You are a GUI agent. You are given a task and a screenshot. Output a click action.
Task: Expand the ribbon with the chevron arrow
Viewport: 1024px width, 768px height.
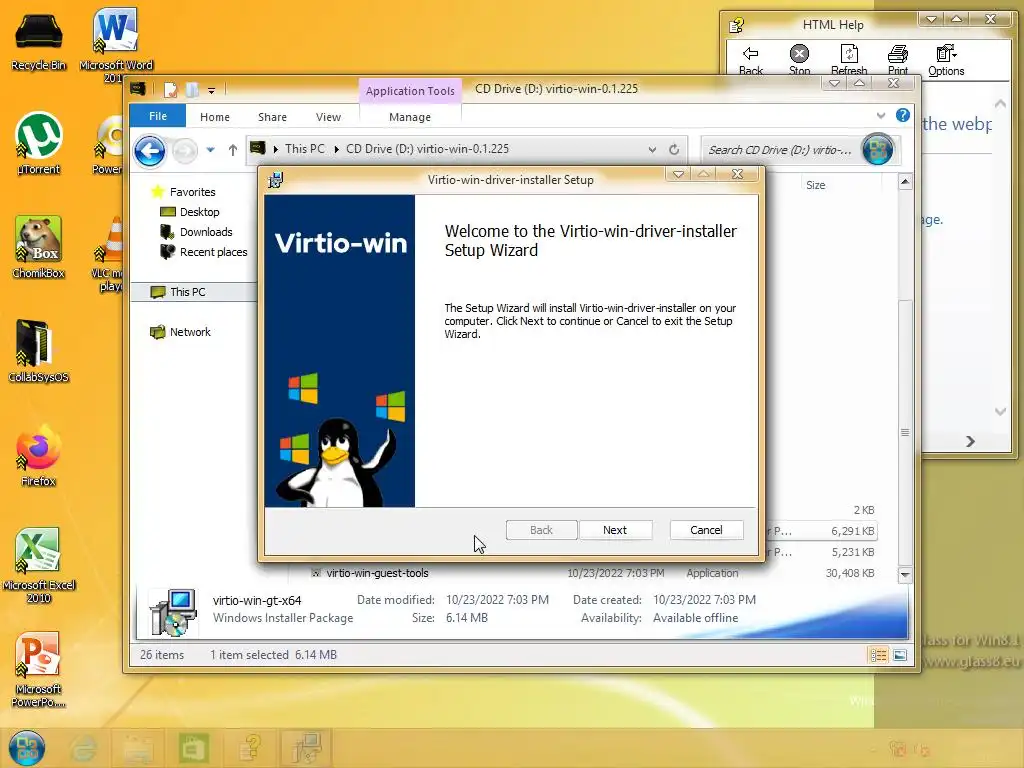(880, 116)
